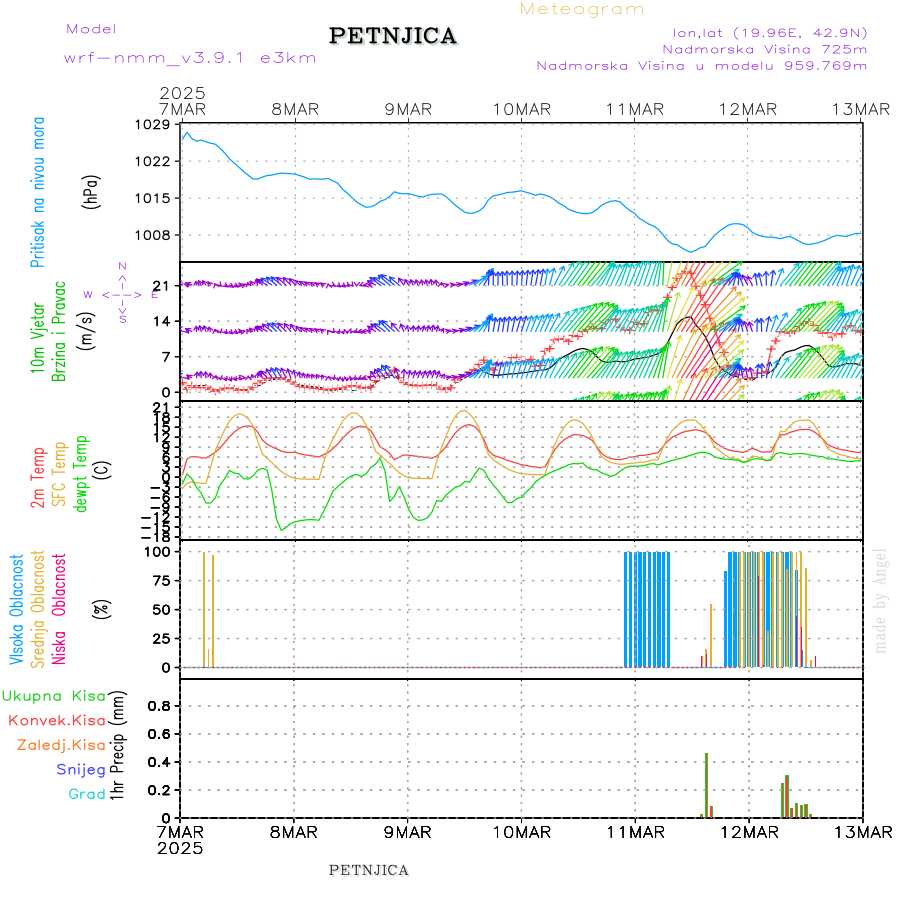Click the 1029 pressure axis tick label

151,125
